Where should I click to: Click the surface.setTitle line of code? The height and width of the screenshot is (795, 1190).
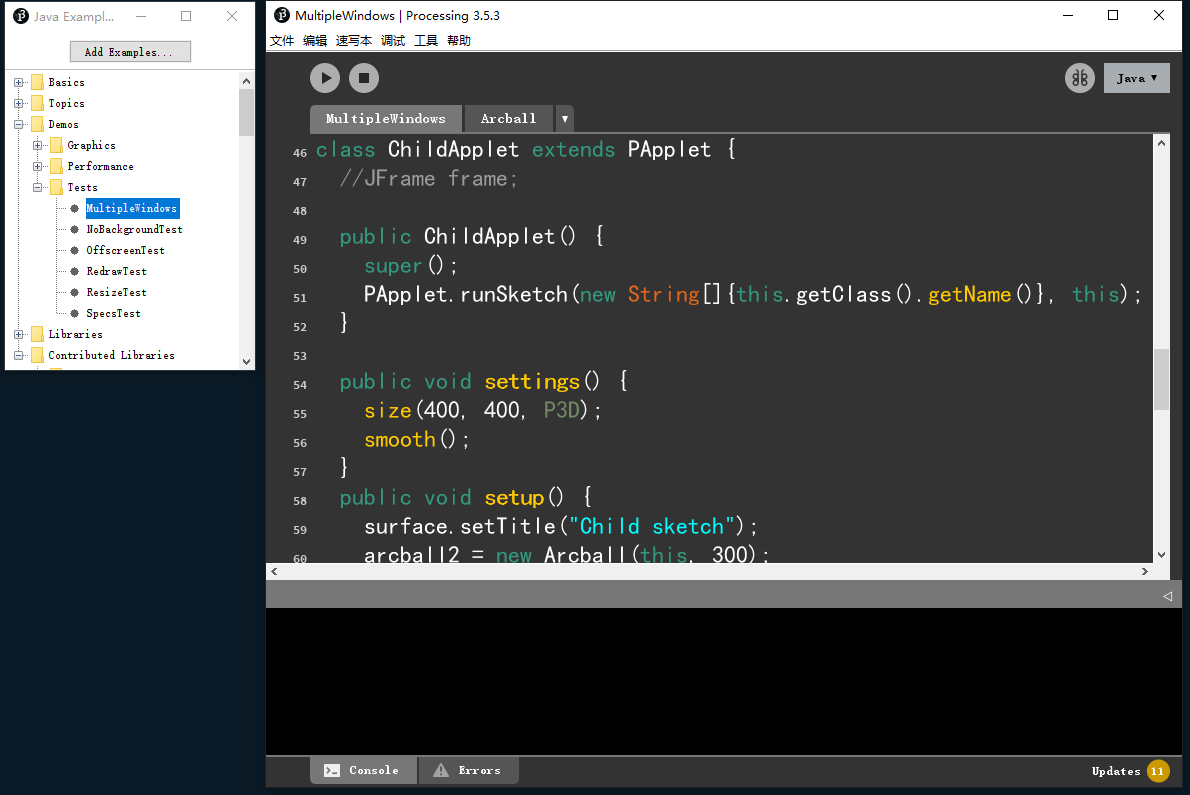(x=561, y=526)
